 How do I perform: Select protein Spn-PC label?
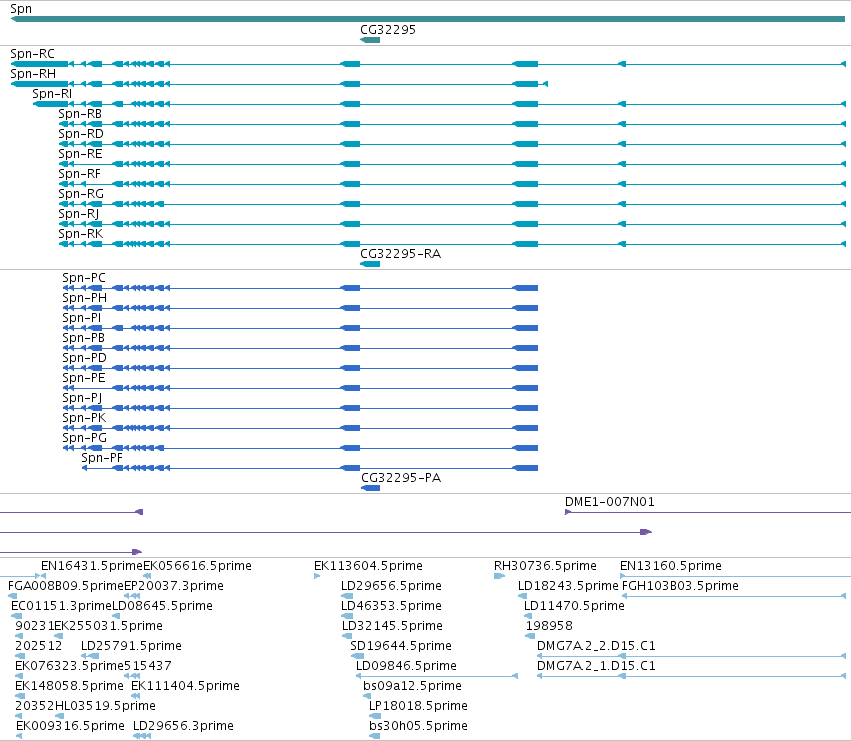click(84, 278)
